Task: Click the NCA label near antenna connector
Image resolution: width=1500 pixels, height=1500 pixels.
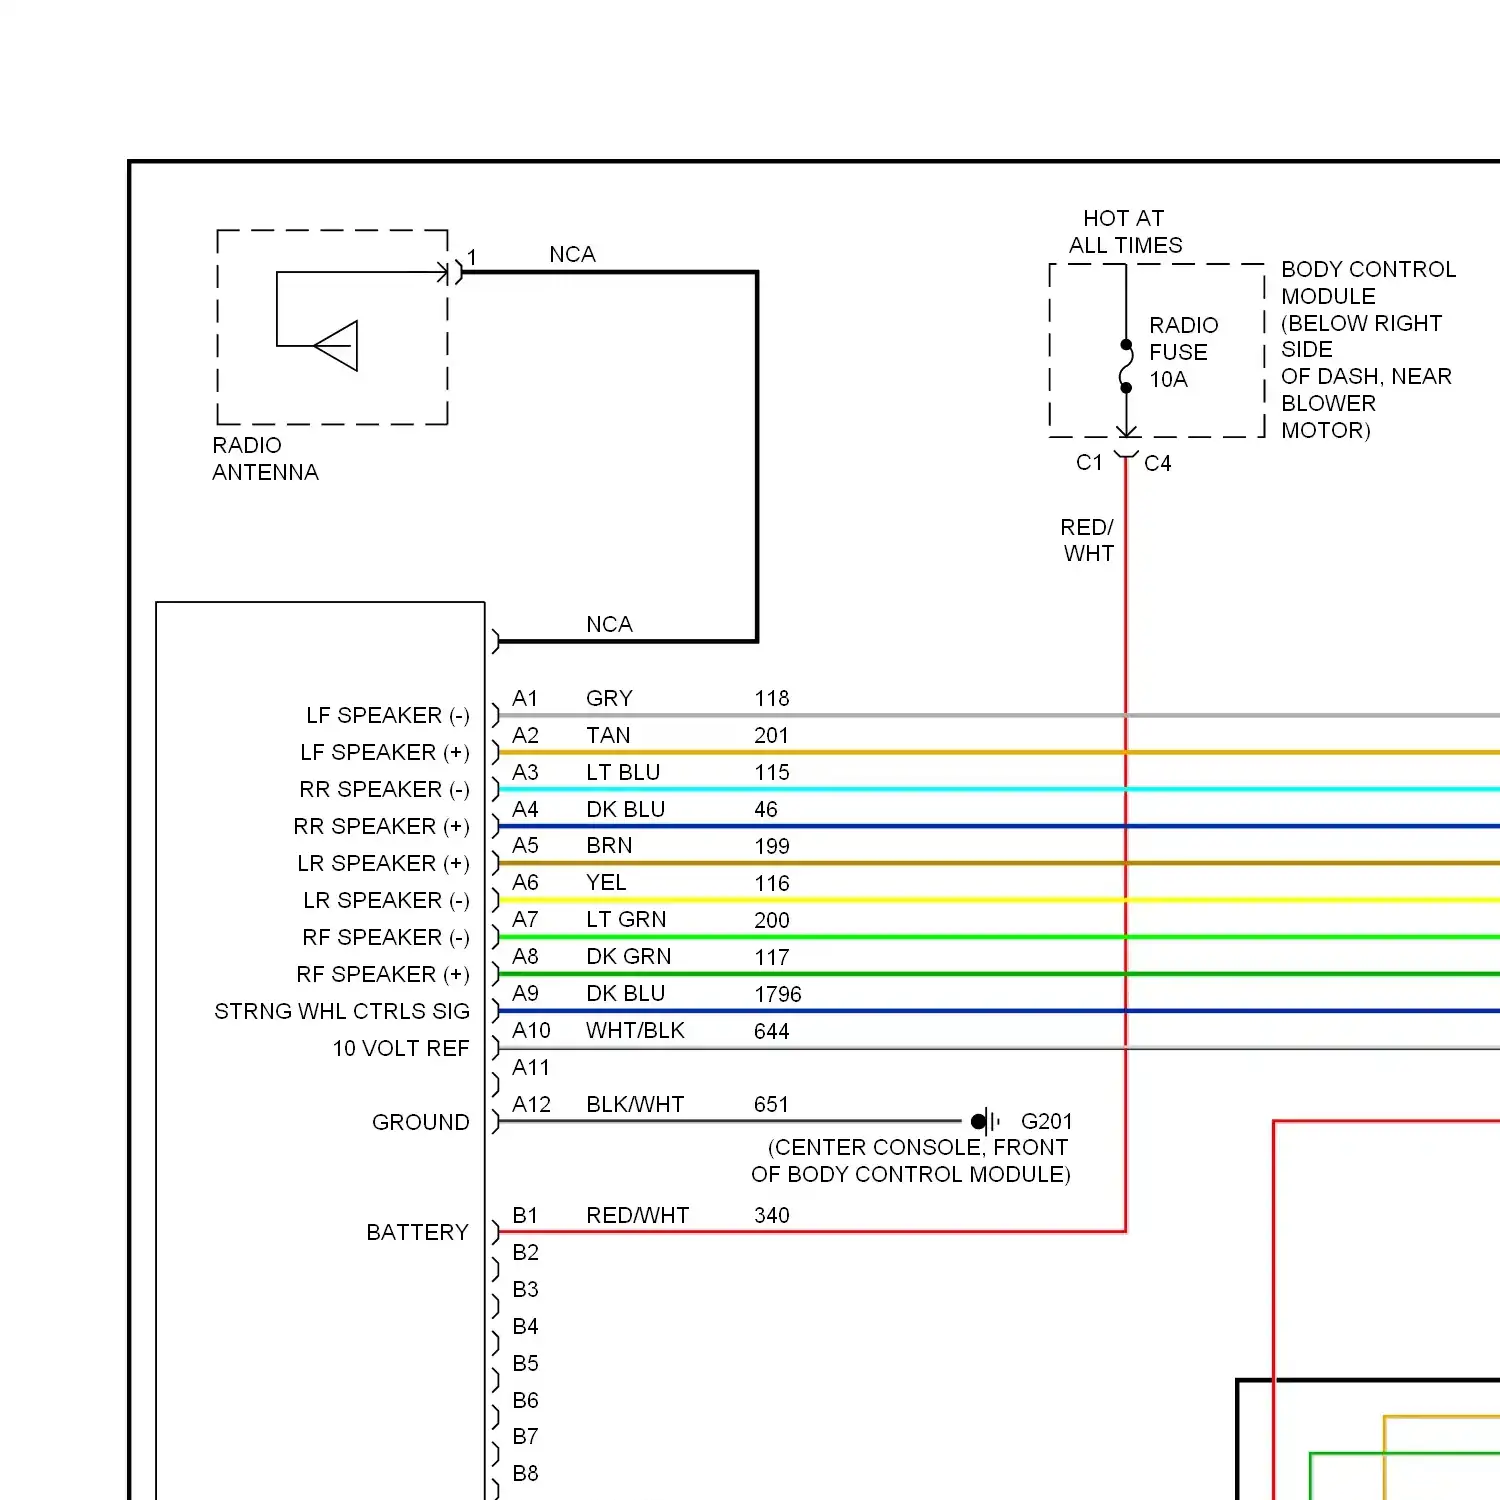Action: point(573,255)
